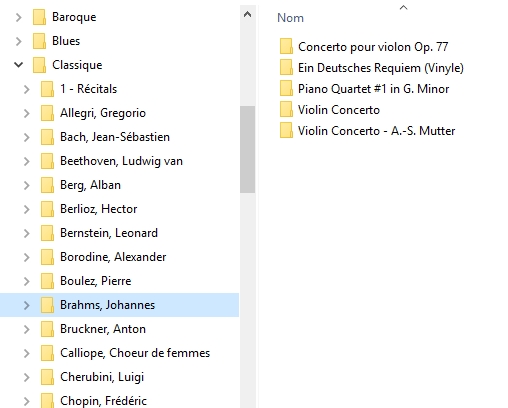
Task: Click the Borodine, Alexander folder icon
Action: (x=47, y=257)
